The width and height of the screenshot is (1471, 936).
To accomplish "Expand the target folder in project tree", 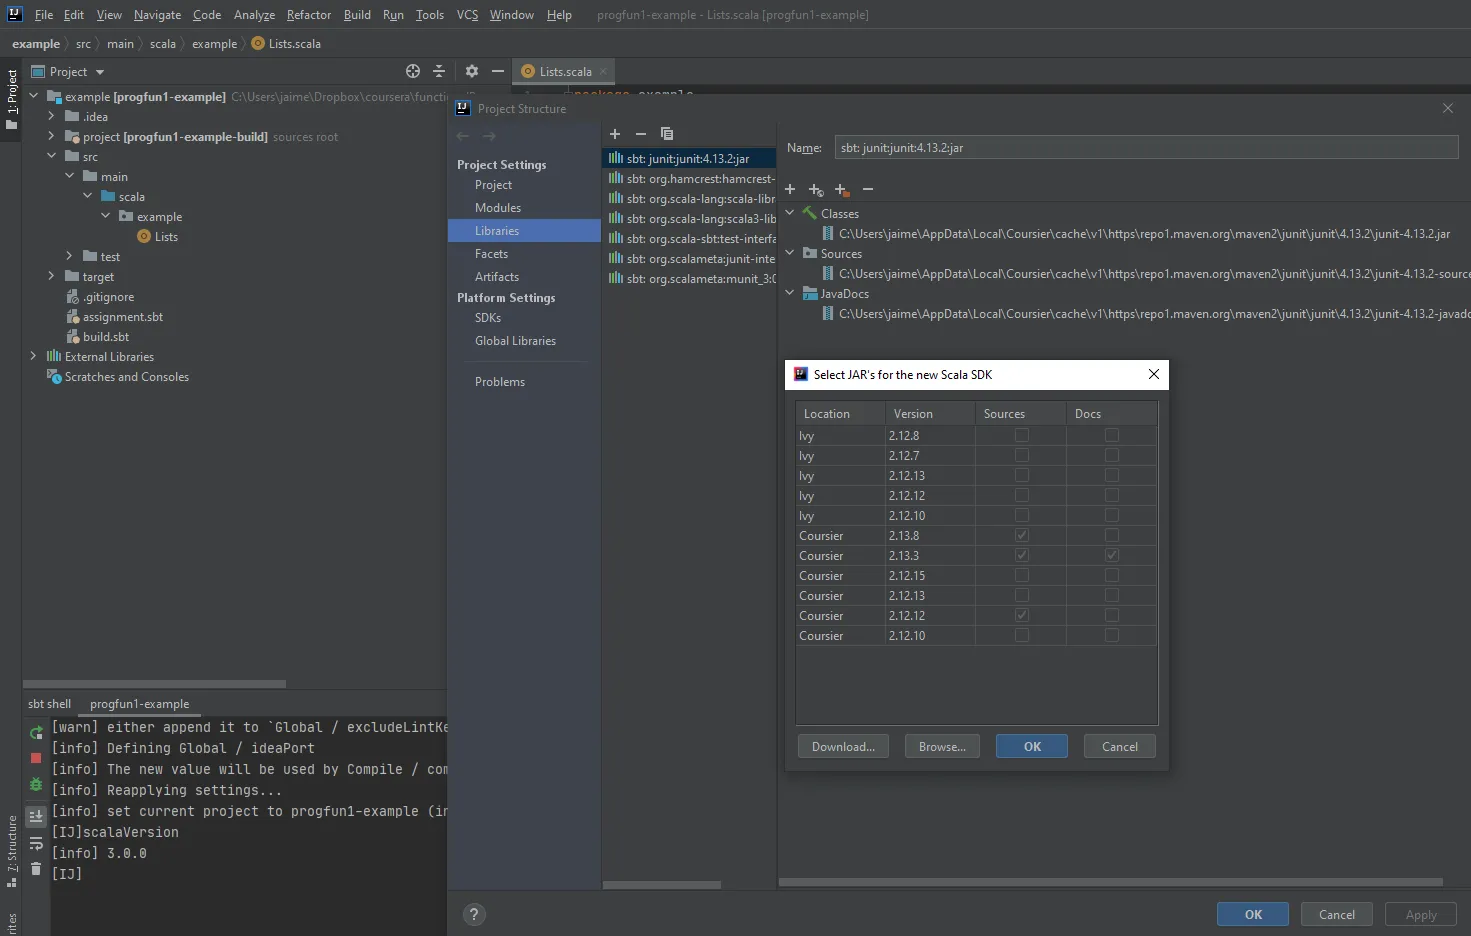I will tap(51, 276).
